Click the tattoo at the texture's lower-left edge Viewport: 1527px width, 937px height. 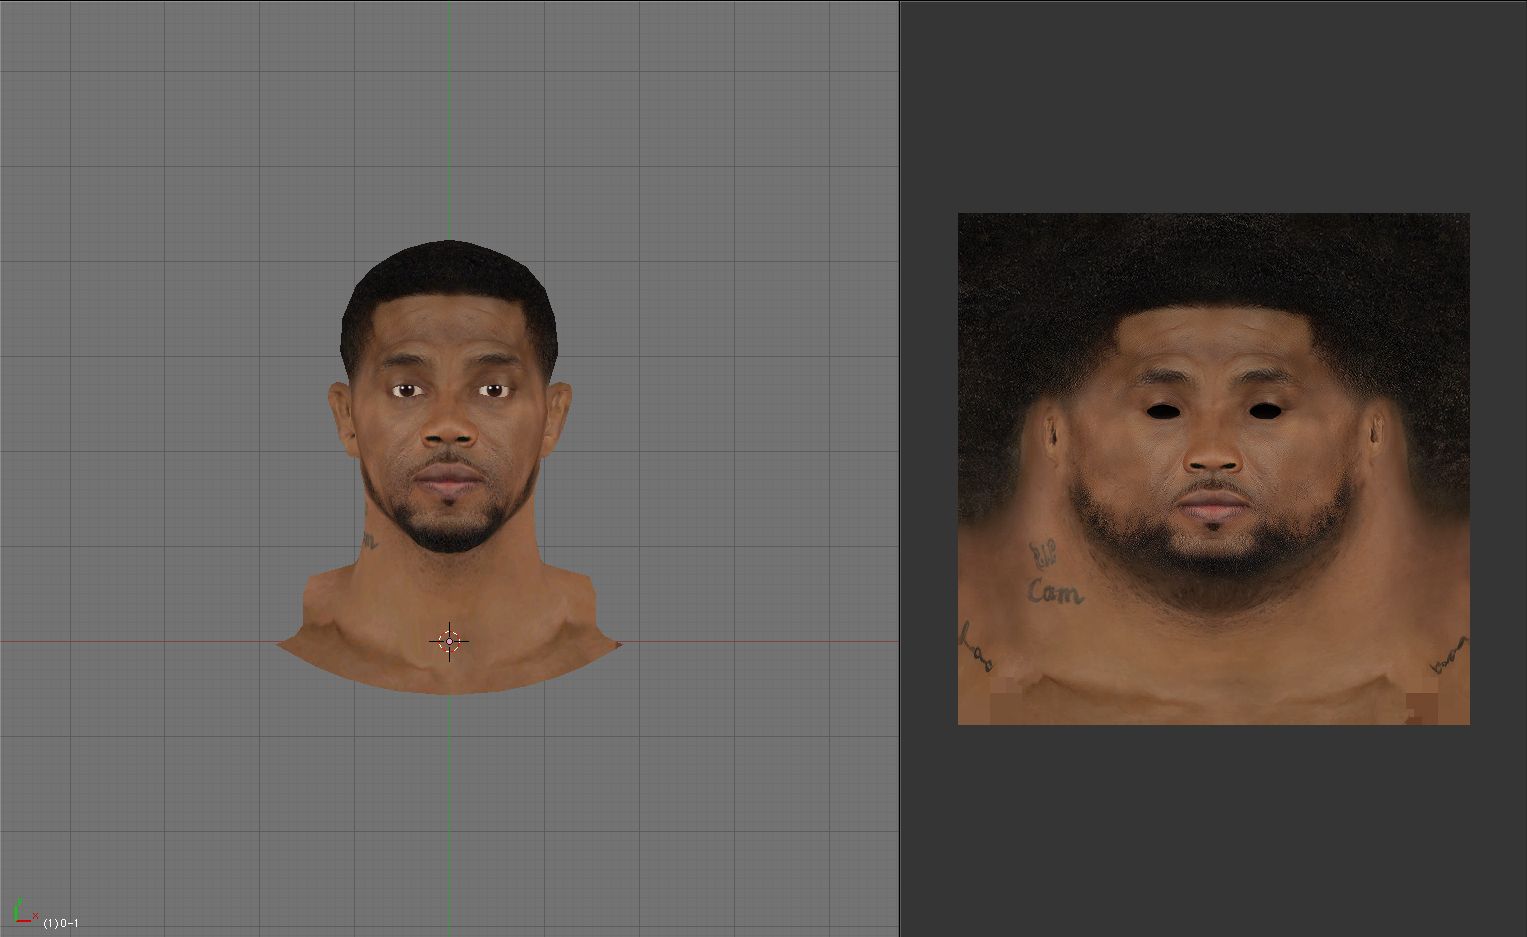click(x=975, y=647)
